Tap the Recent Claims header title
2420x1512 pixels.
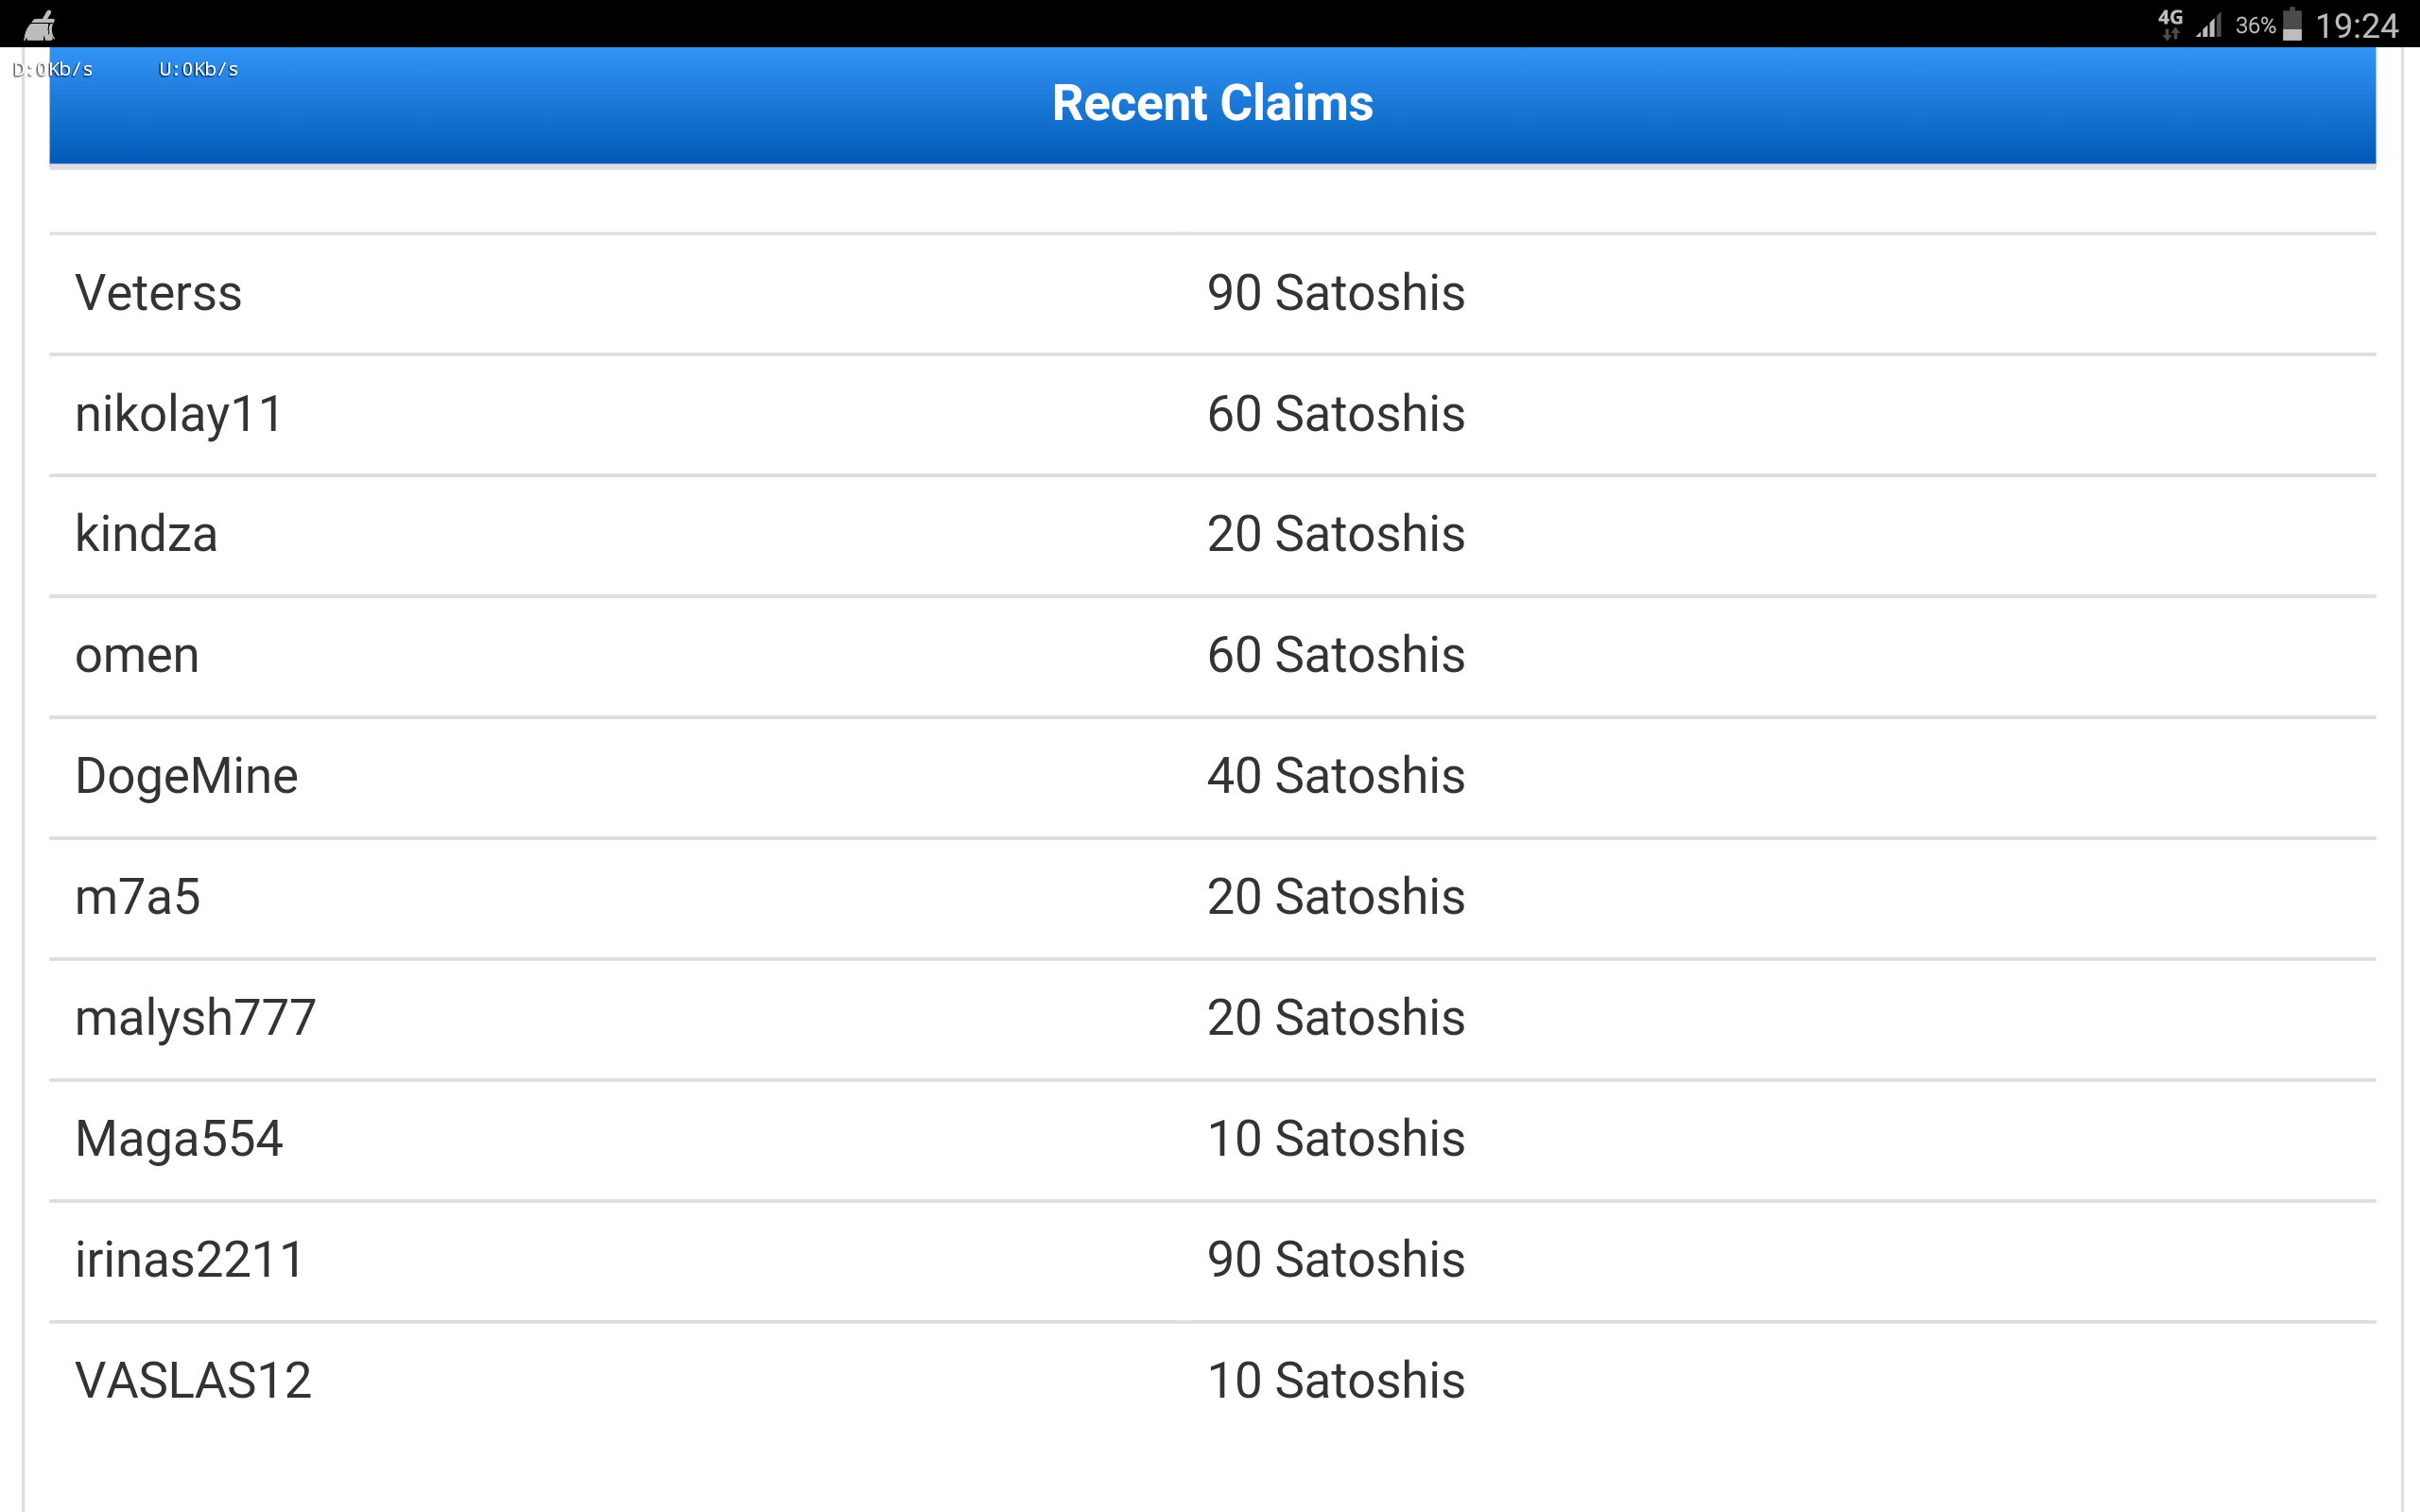point(1212,104)
